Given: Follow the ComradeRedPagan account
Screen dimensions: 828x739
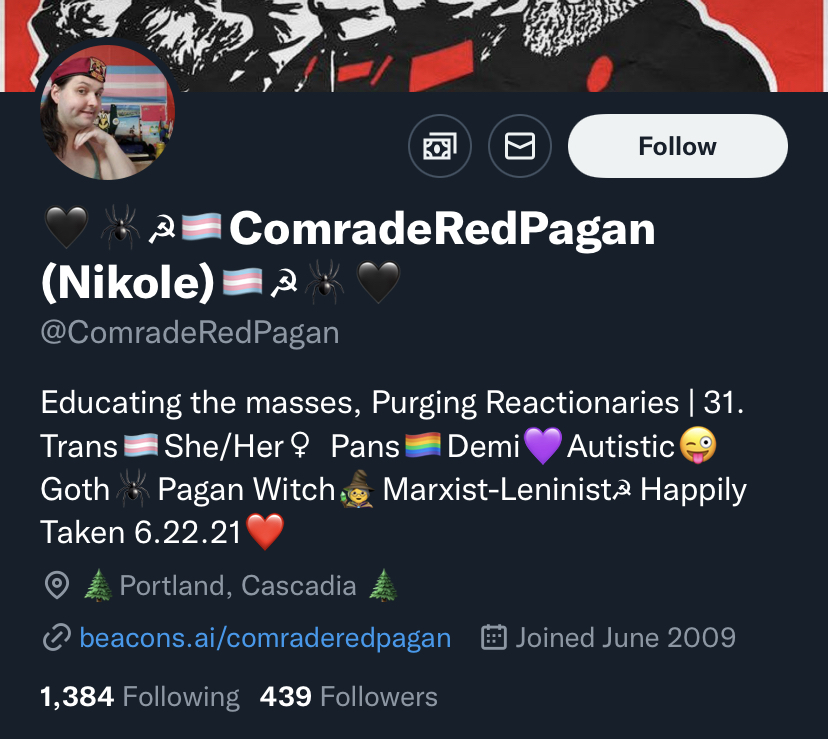Looking at the screenshot, I should [678, 146].
